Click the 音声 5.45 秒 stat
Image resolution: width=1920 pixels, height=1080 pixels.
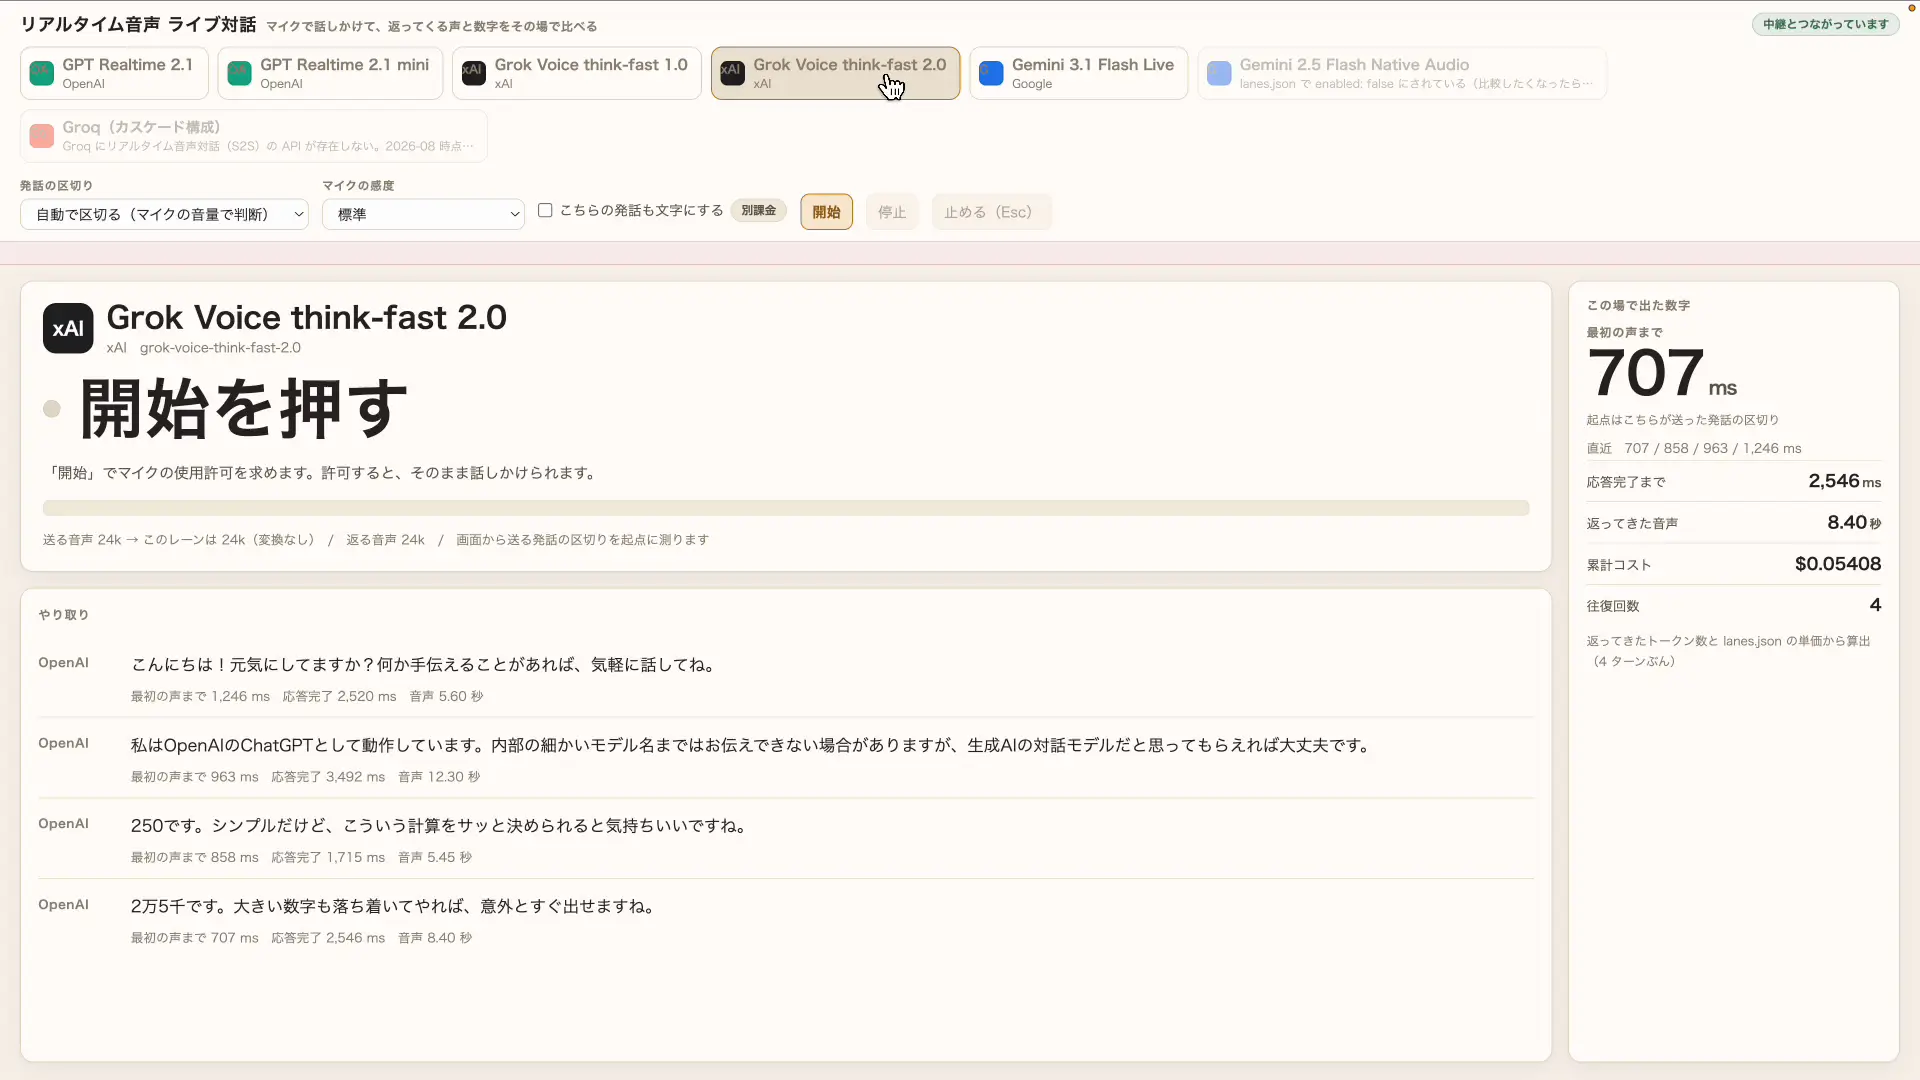tap(435, 858)
